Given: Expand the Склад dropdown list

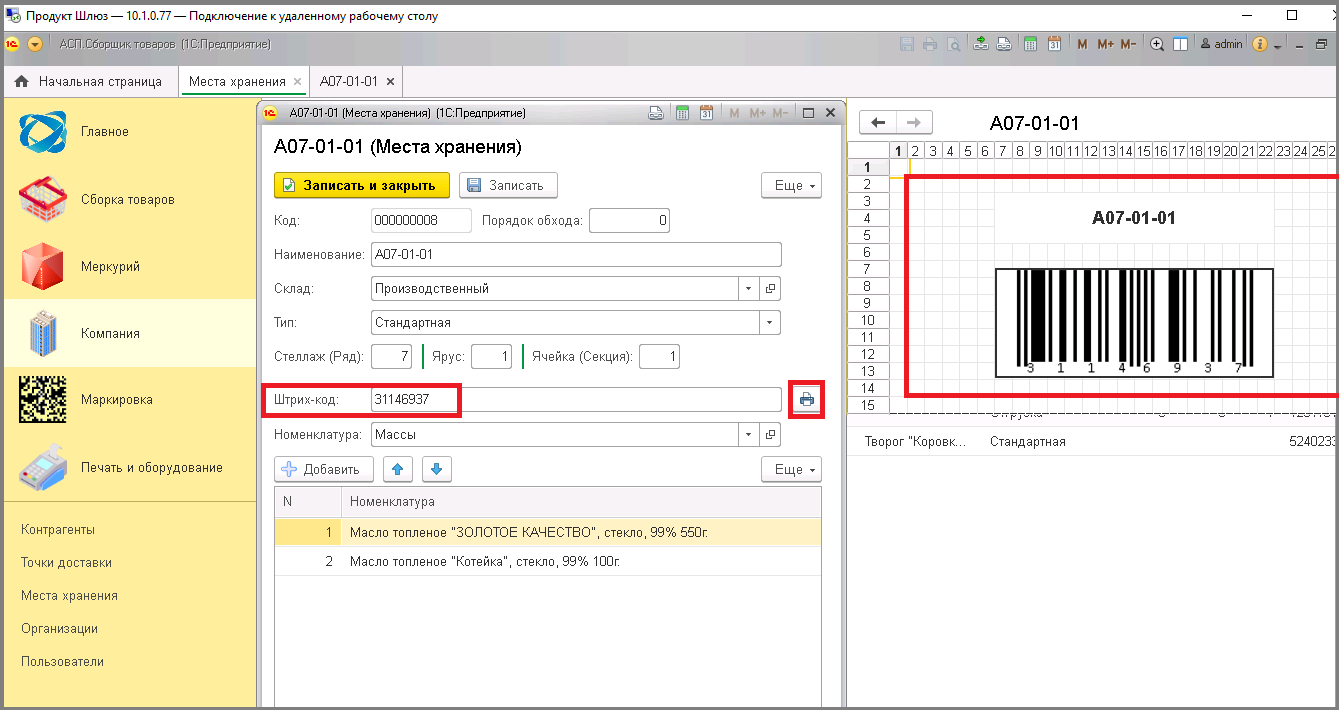Looking at the screenshot, I should point(750,289).
